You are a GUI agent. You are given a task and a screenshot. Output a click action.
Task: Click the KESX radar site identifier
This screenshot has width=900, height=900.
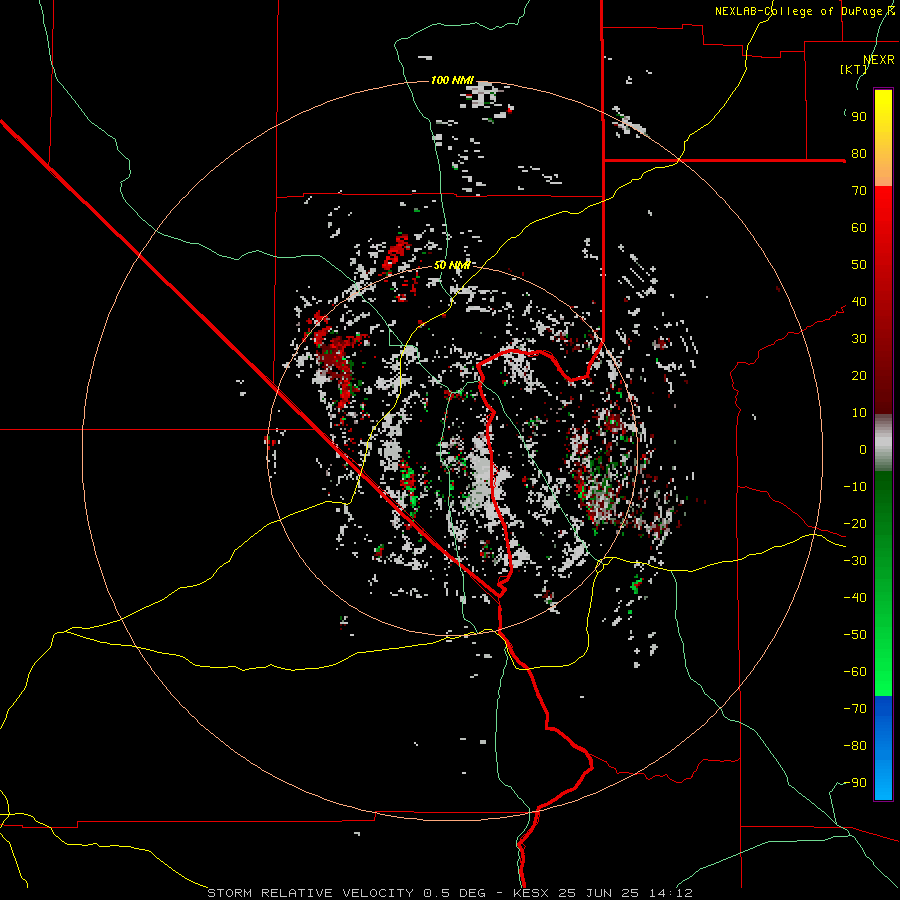click(531, 893)
